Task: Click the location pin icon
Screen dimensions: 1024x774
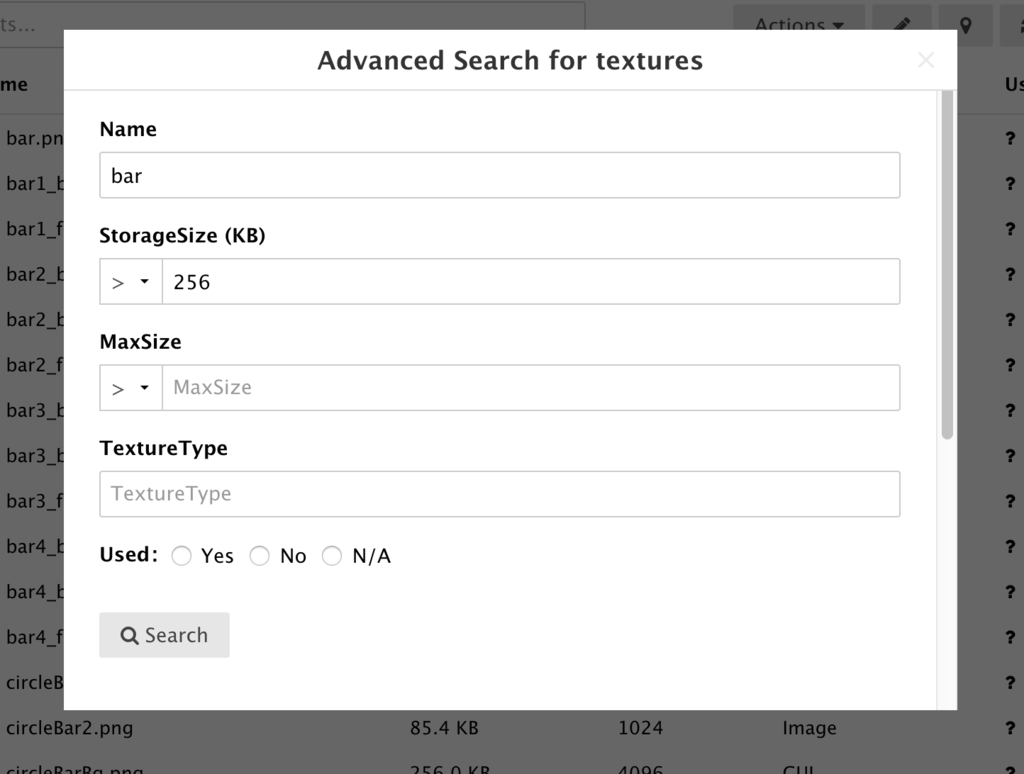Action: (x=965, y=25)
